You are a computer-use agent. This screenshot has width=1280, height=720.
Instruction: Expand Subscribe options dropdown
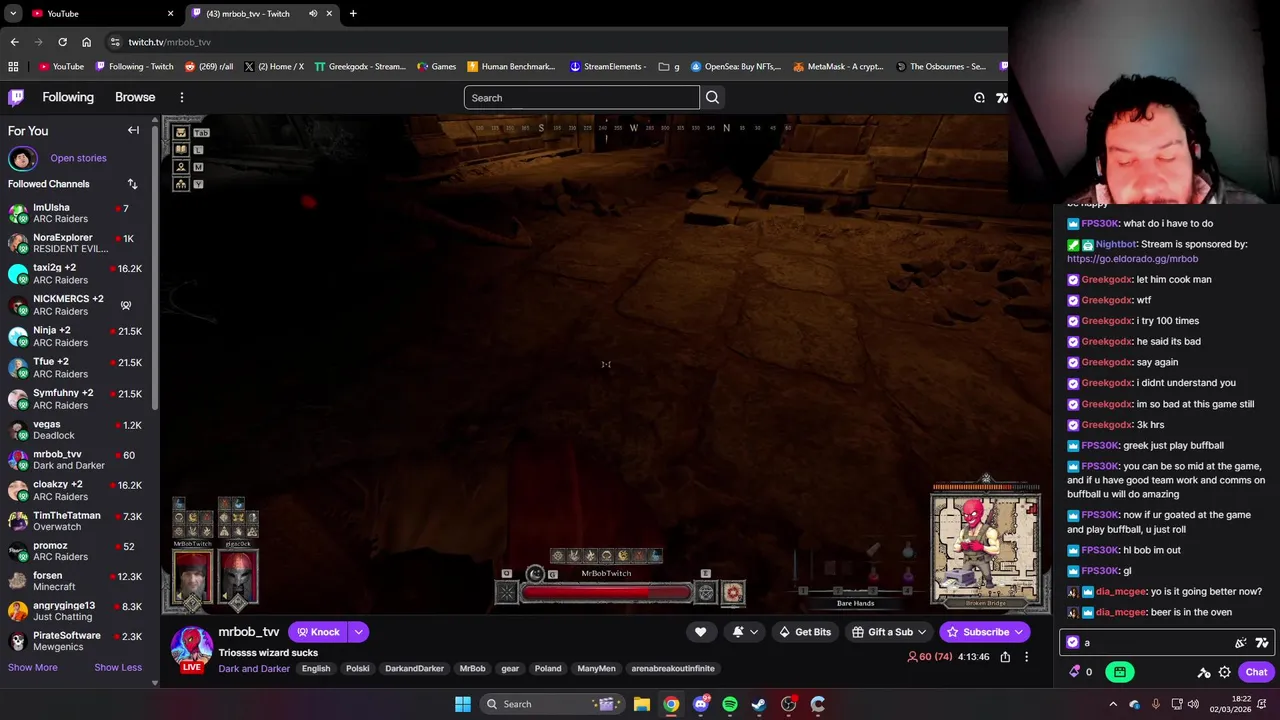[1018, 632]
